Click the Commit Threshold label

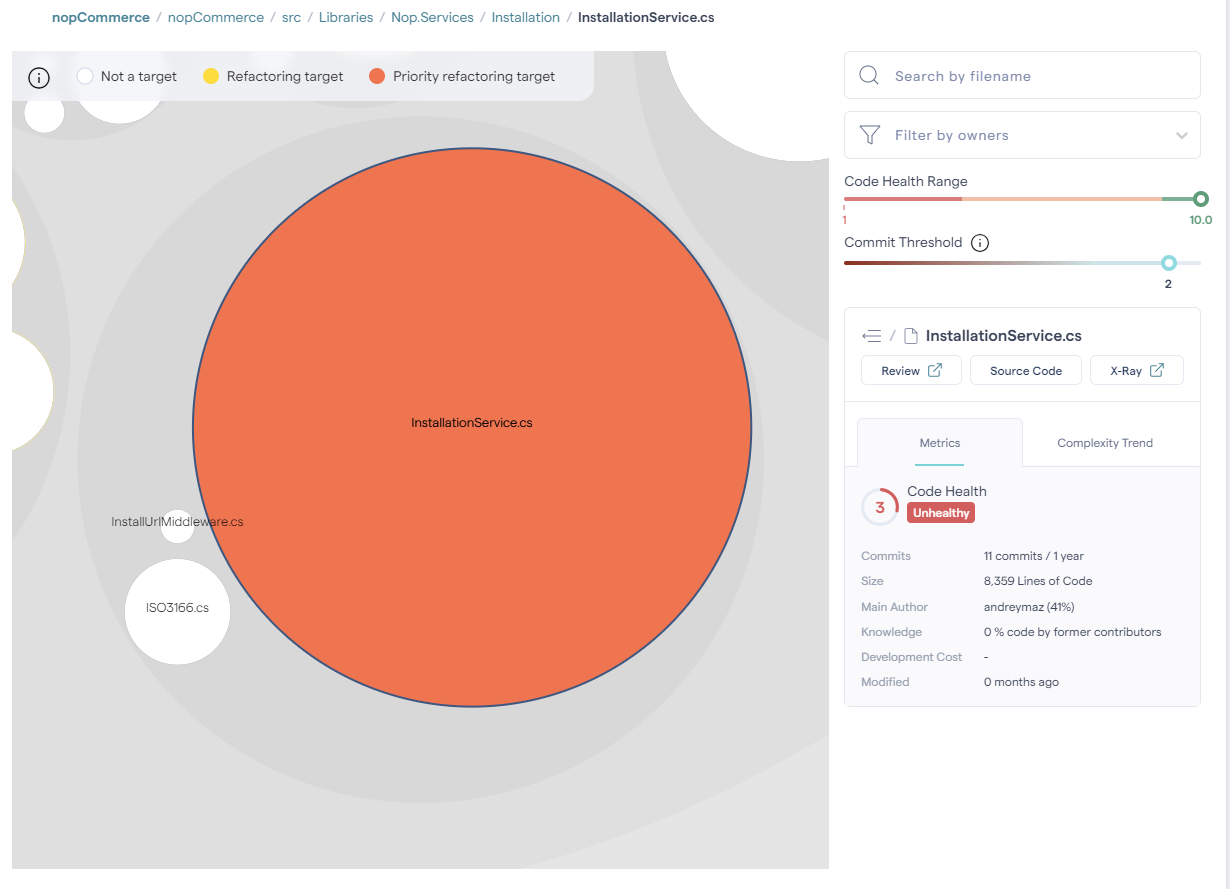pyautogui.click(x=903, y=242)
